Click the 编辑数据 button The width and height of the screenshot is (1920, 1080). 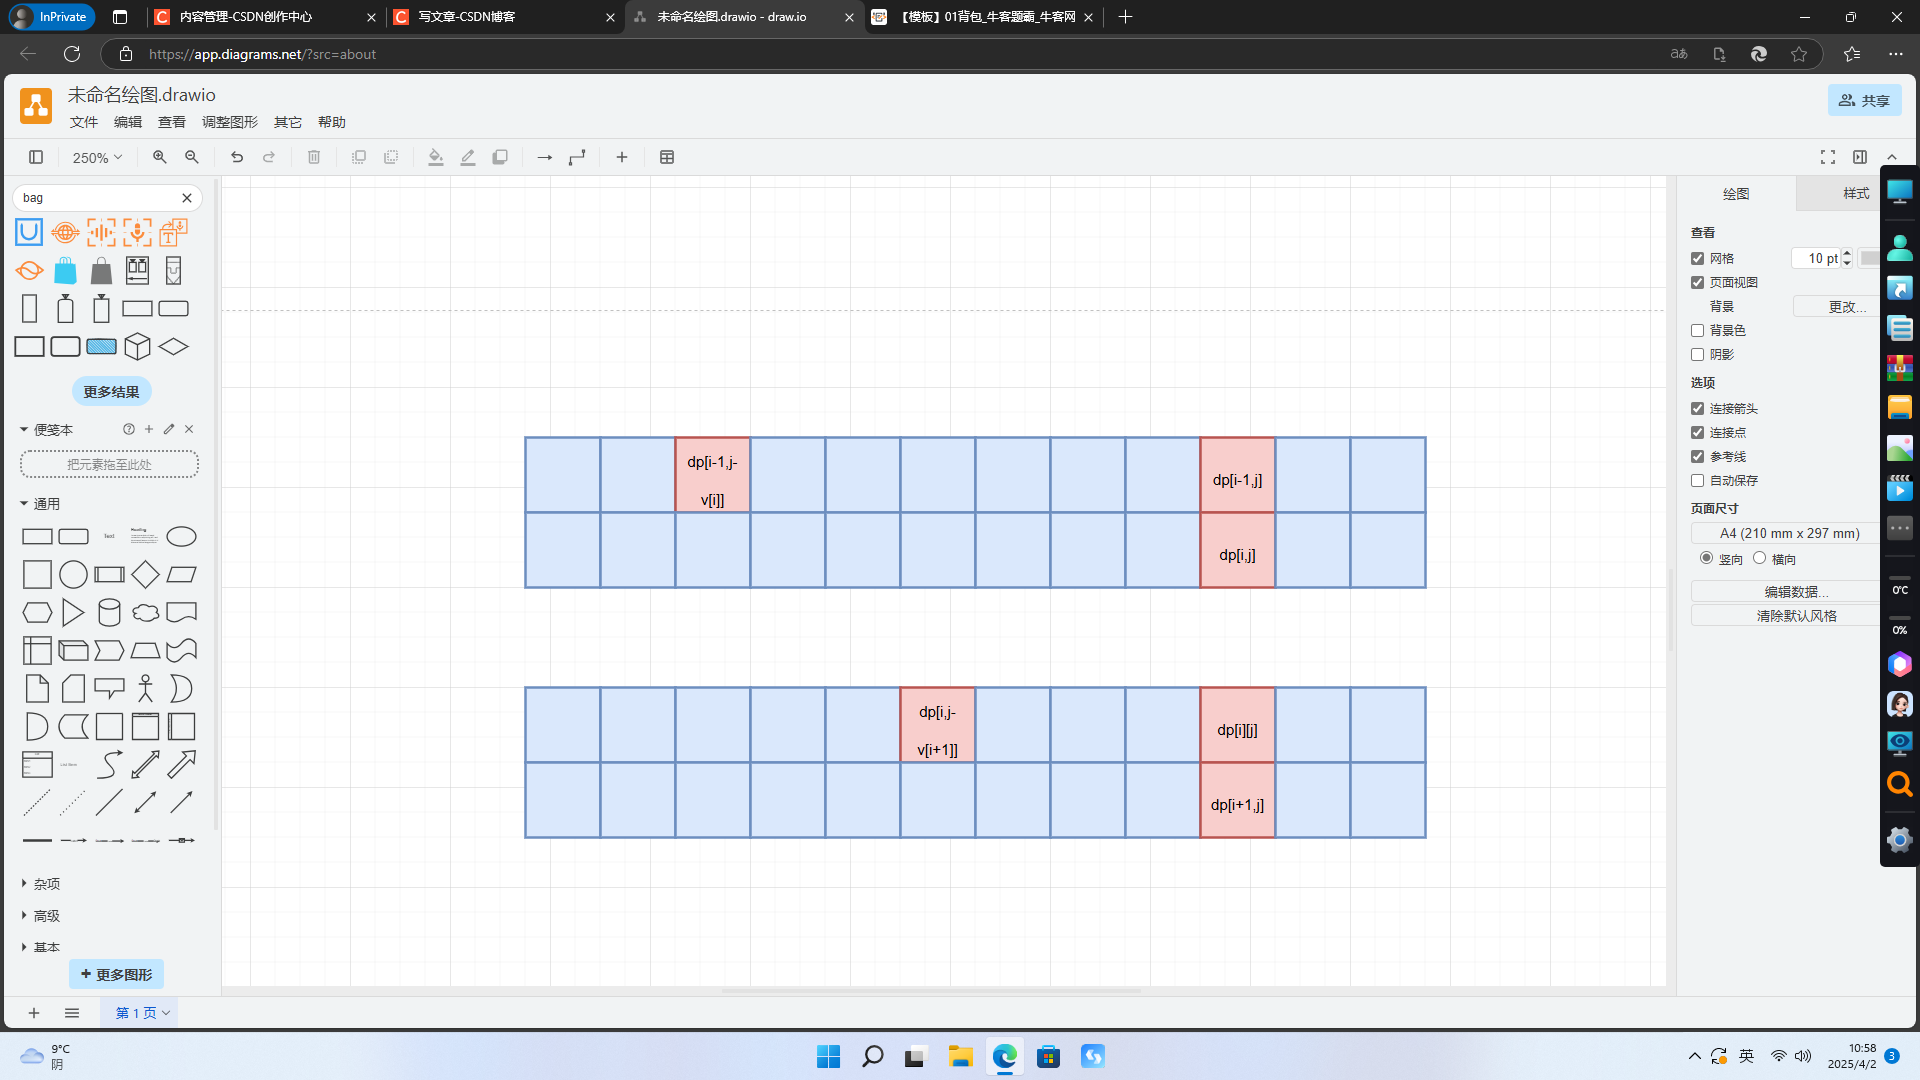click(x=1795, y=592)
